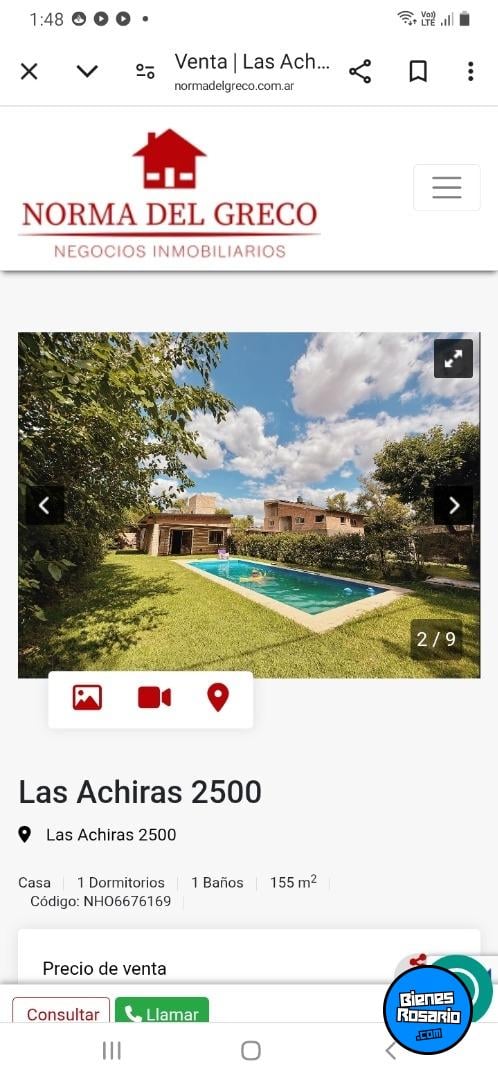
Task: Click the Norma Del Greco logo
Action: pos(169,194)
